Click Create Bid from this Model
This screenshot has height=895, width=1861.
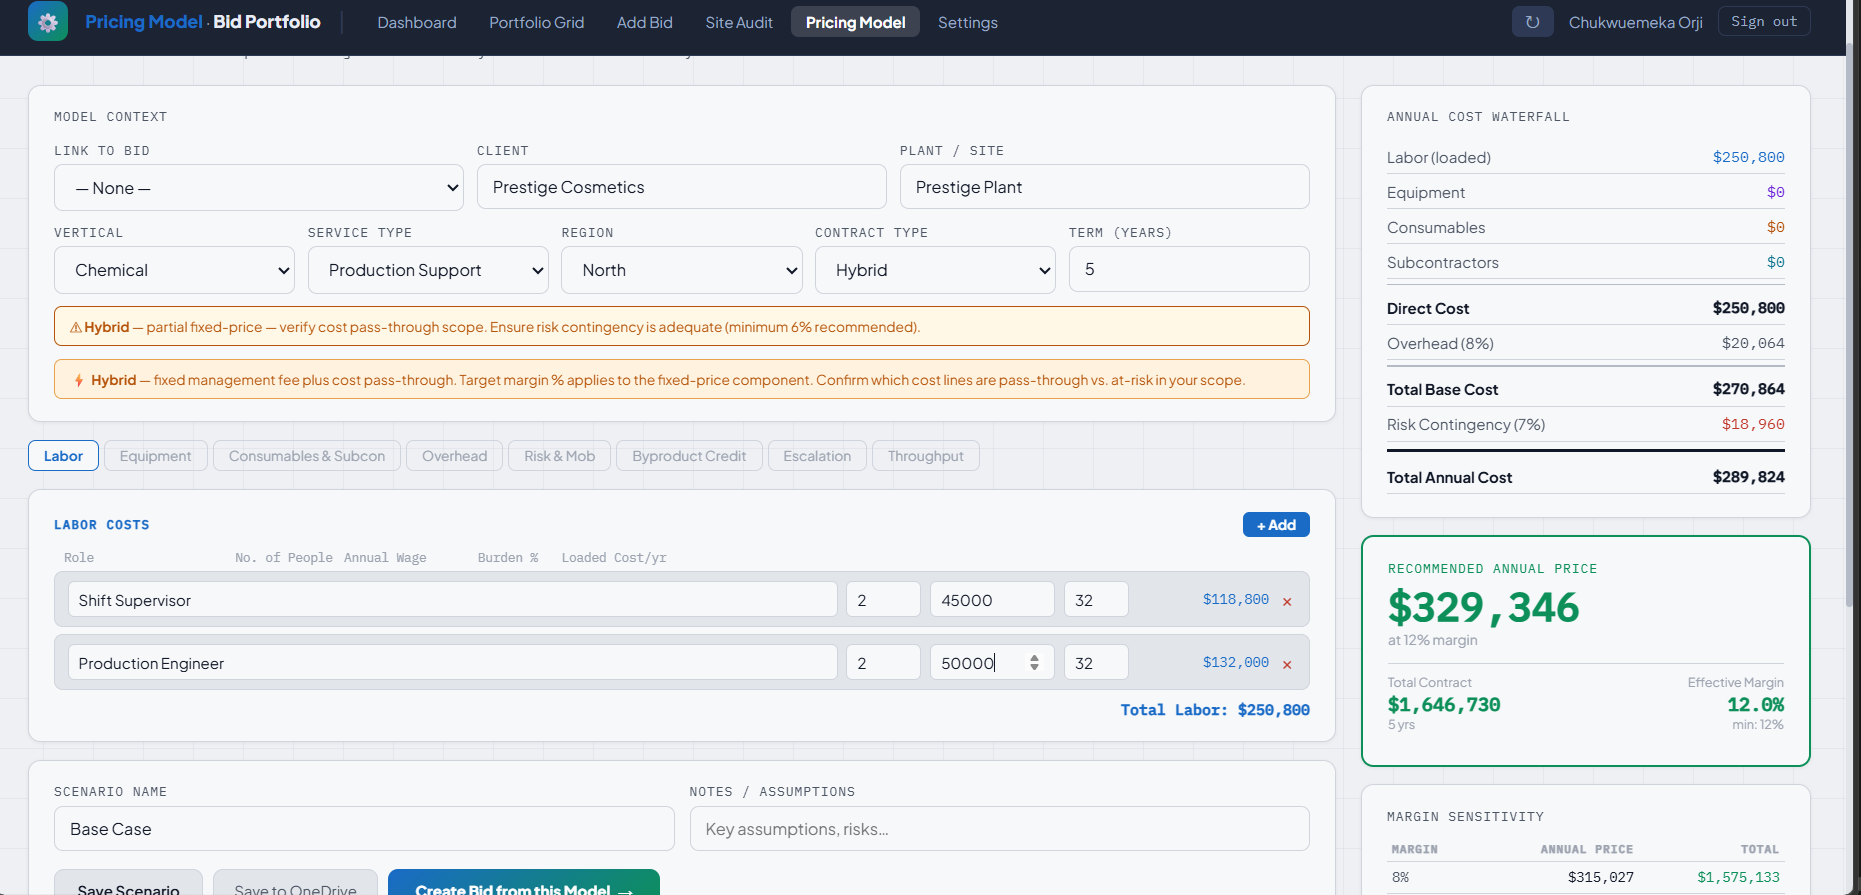point(523,885)
